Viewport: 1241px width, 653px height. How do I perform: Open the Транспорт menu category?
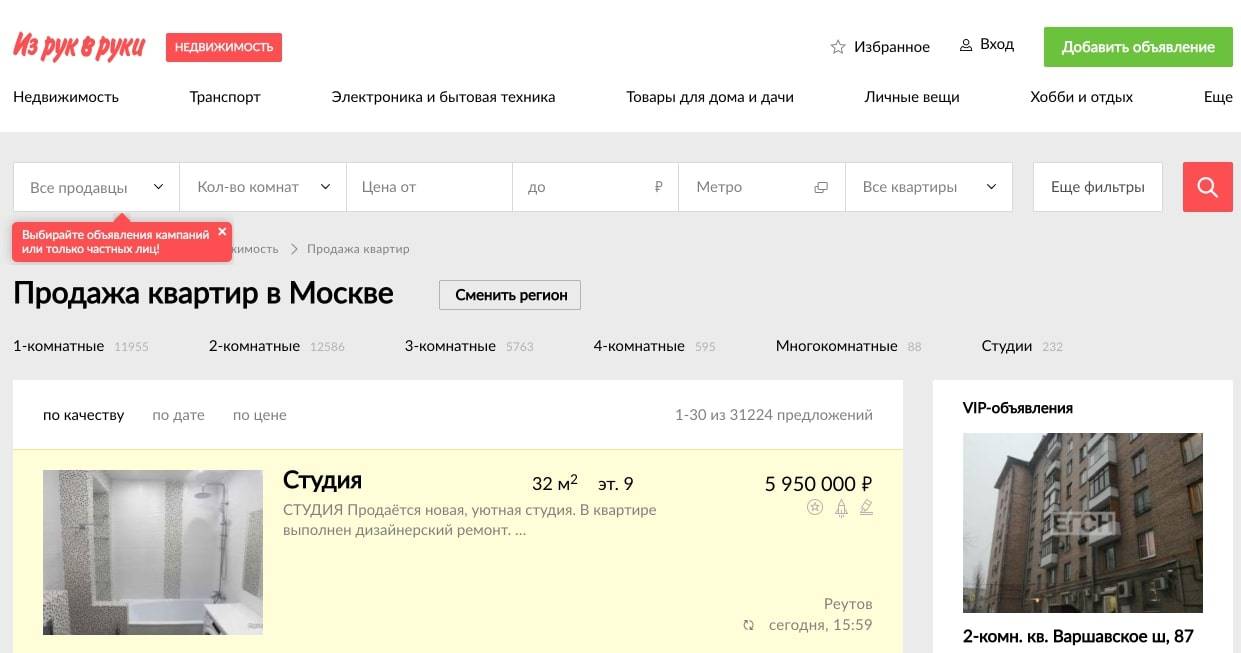click(225, 97)
